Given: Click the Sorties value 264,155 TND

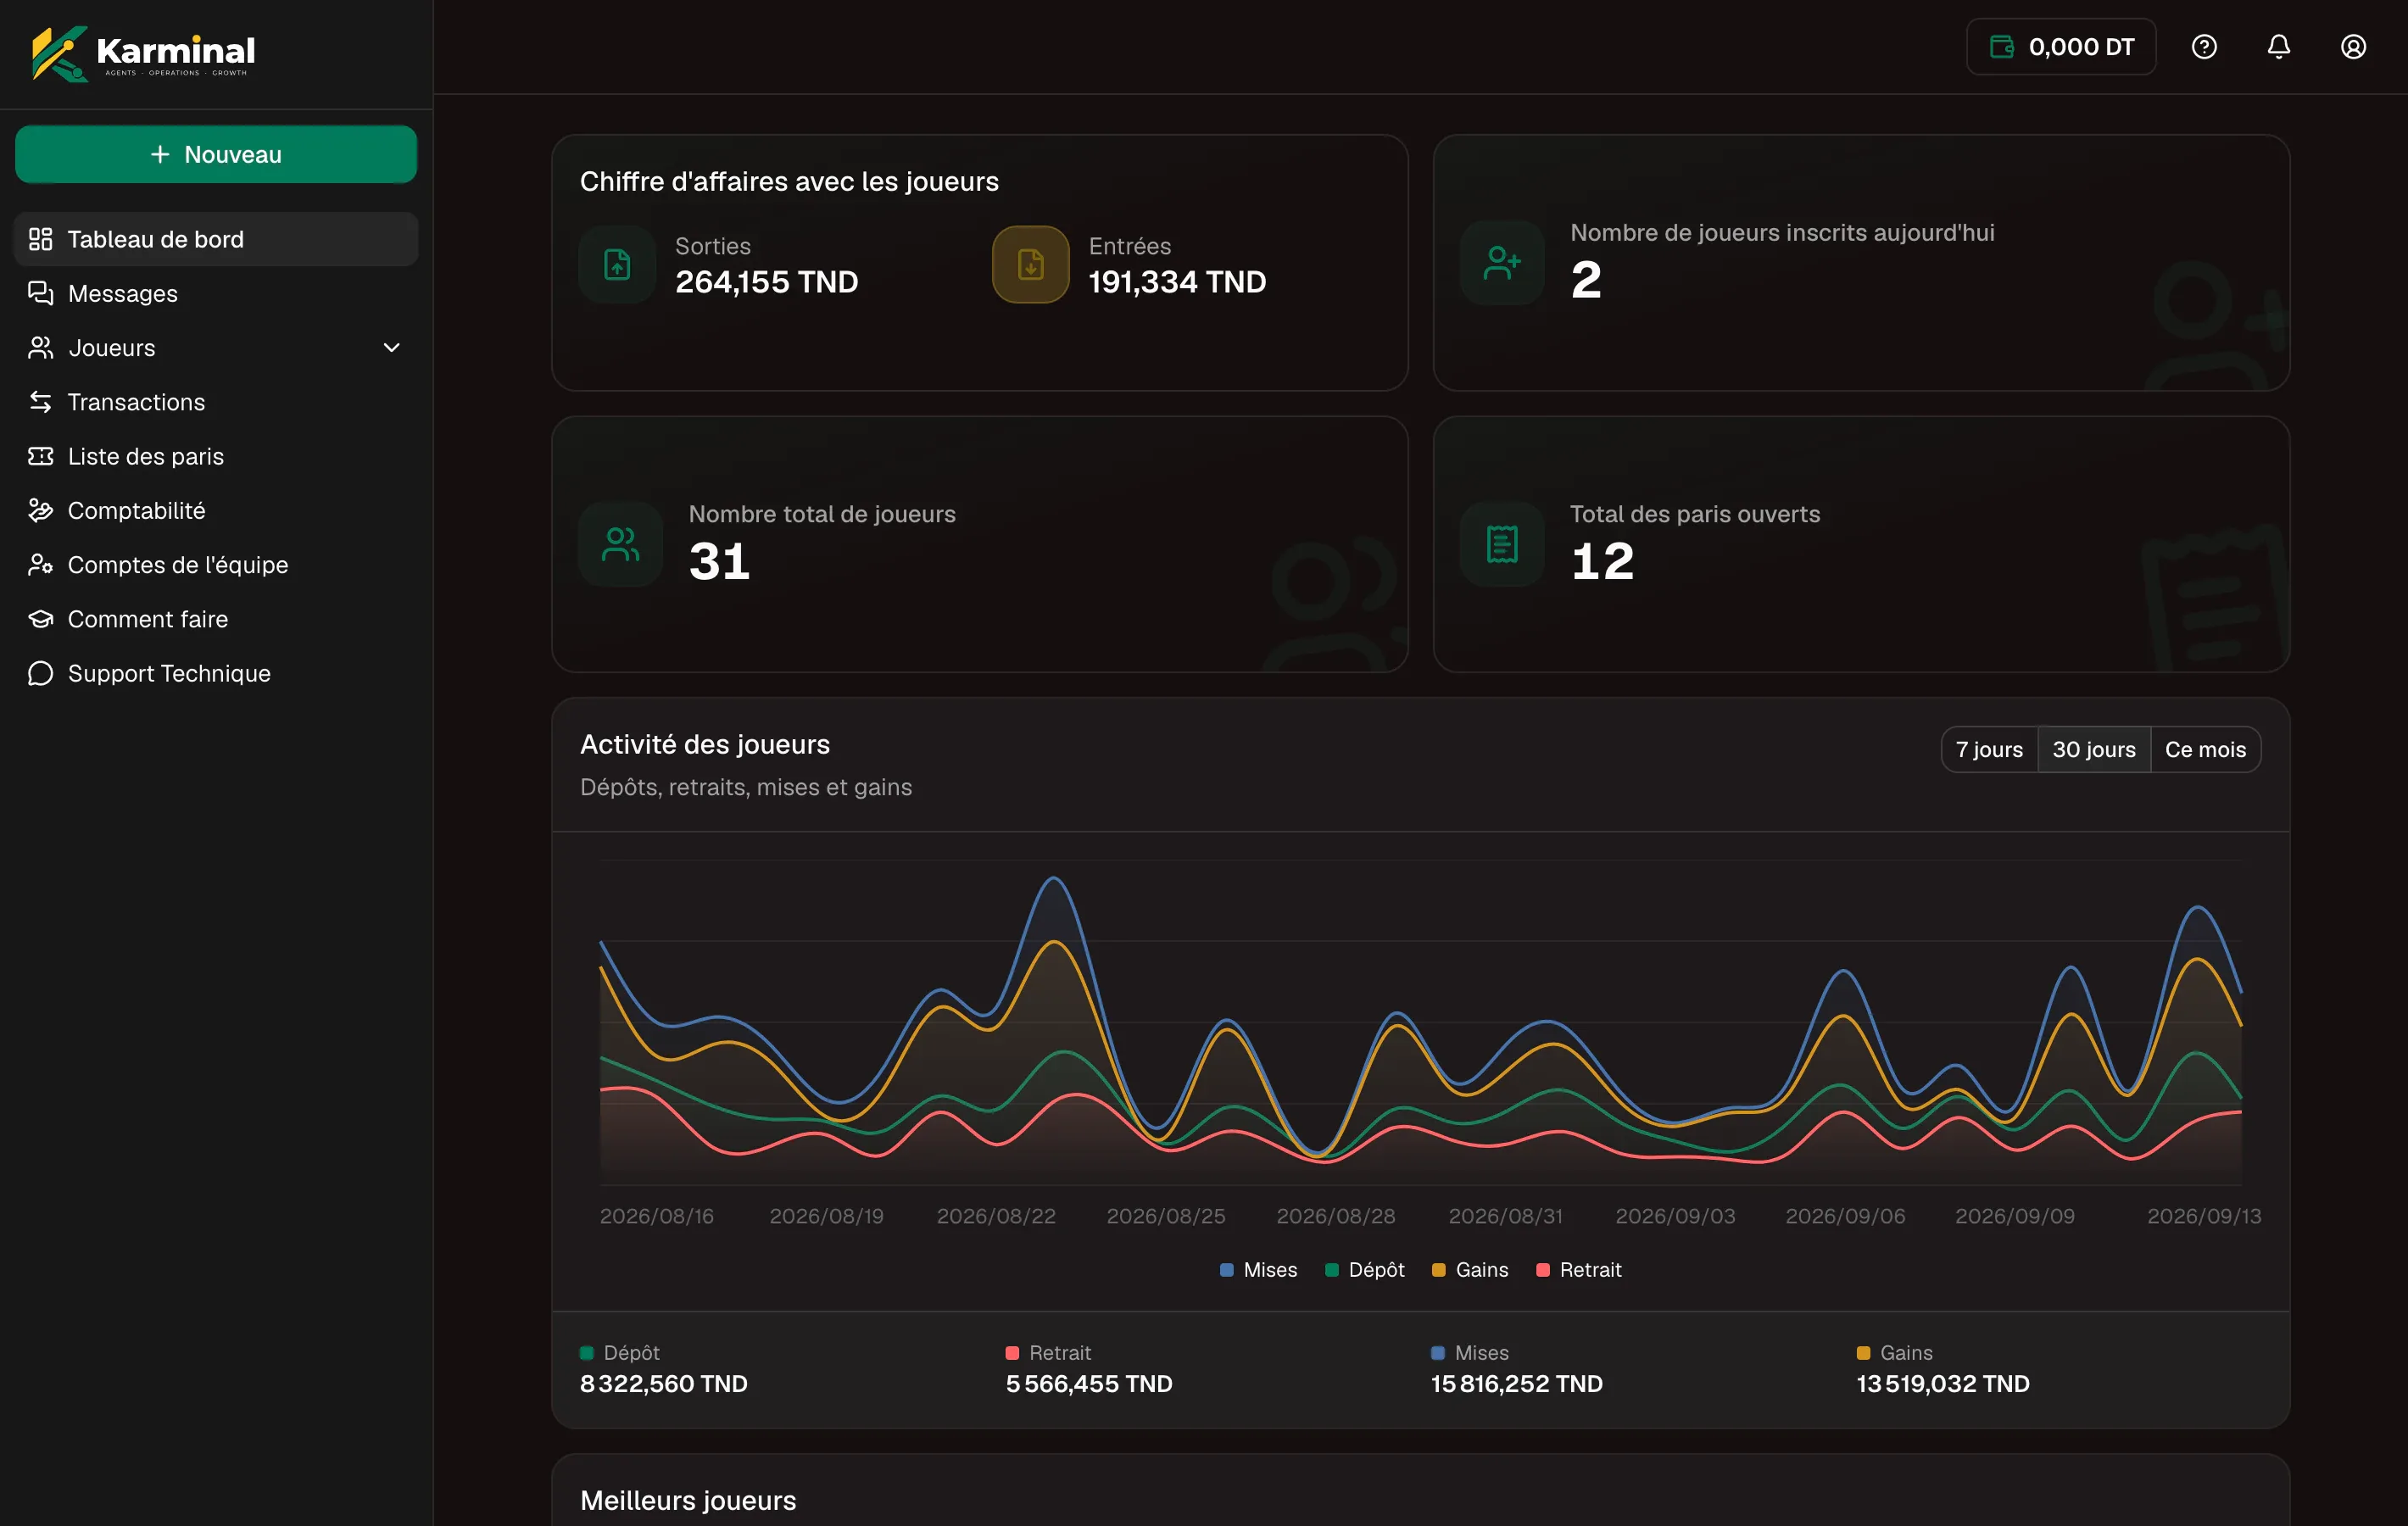Looking at the screenshot, I should pyautogui.click(x=767, y=282).
